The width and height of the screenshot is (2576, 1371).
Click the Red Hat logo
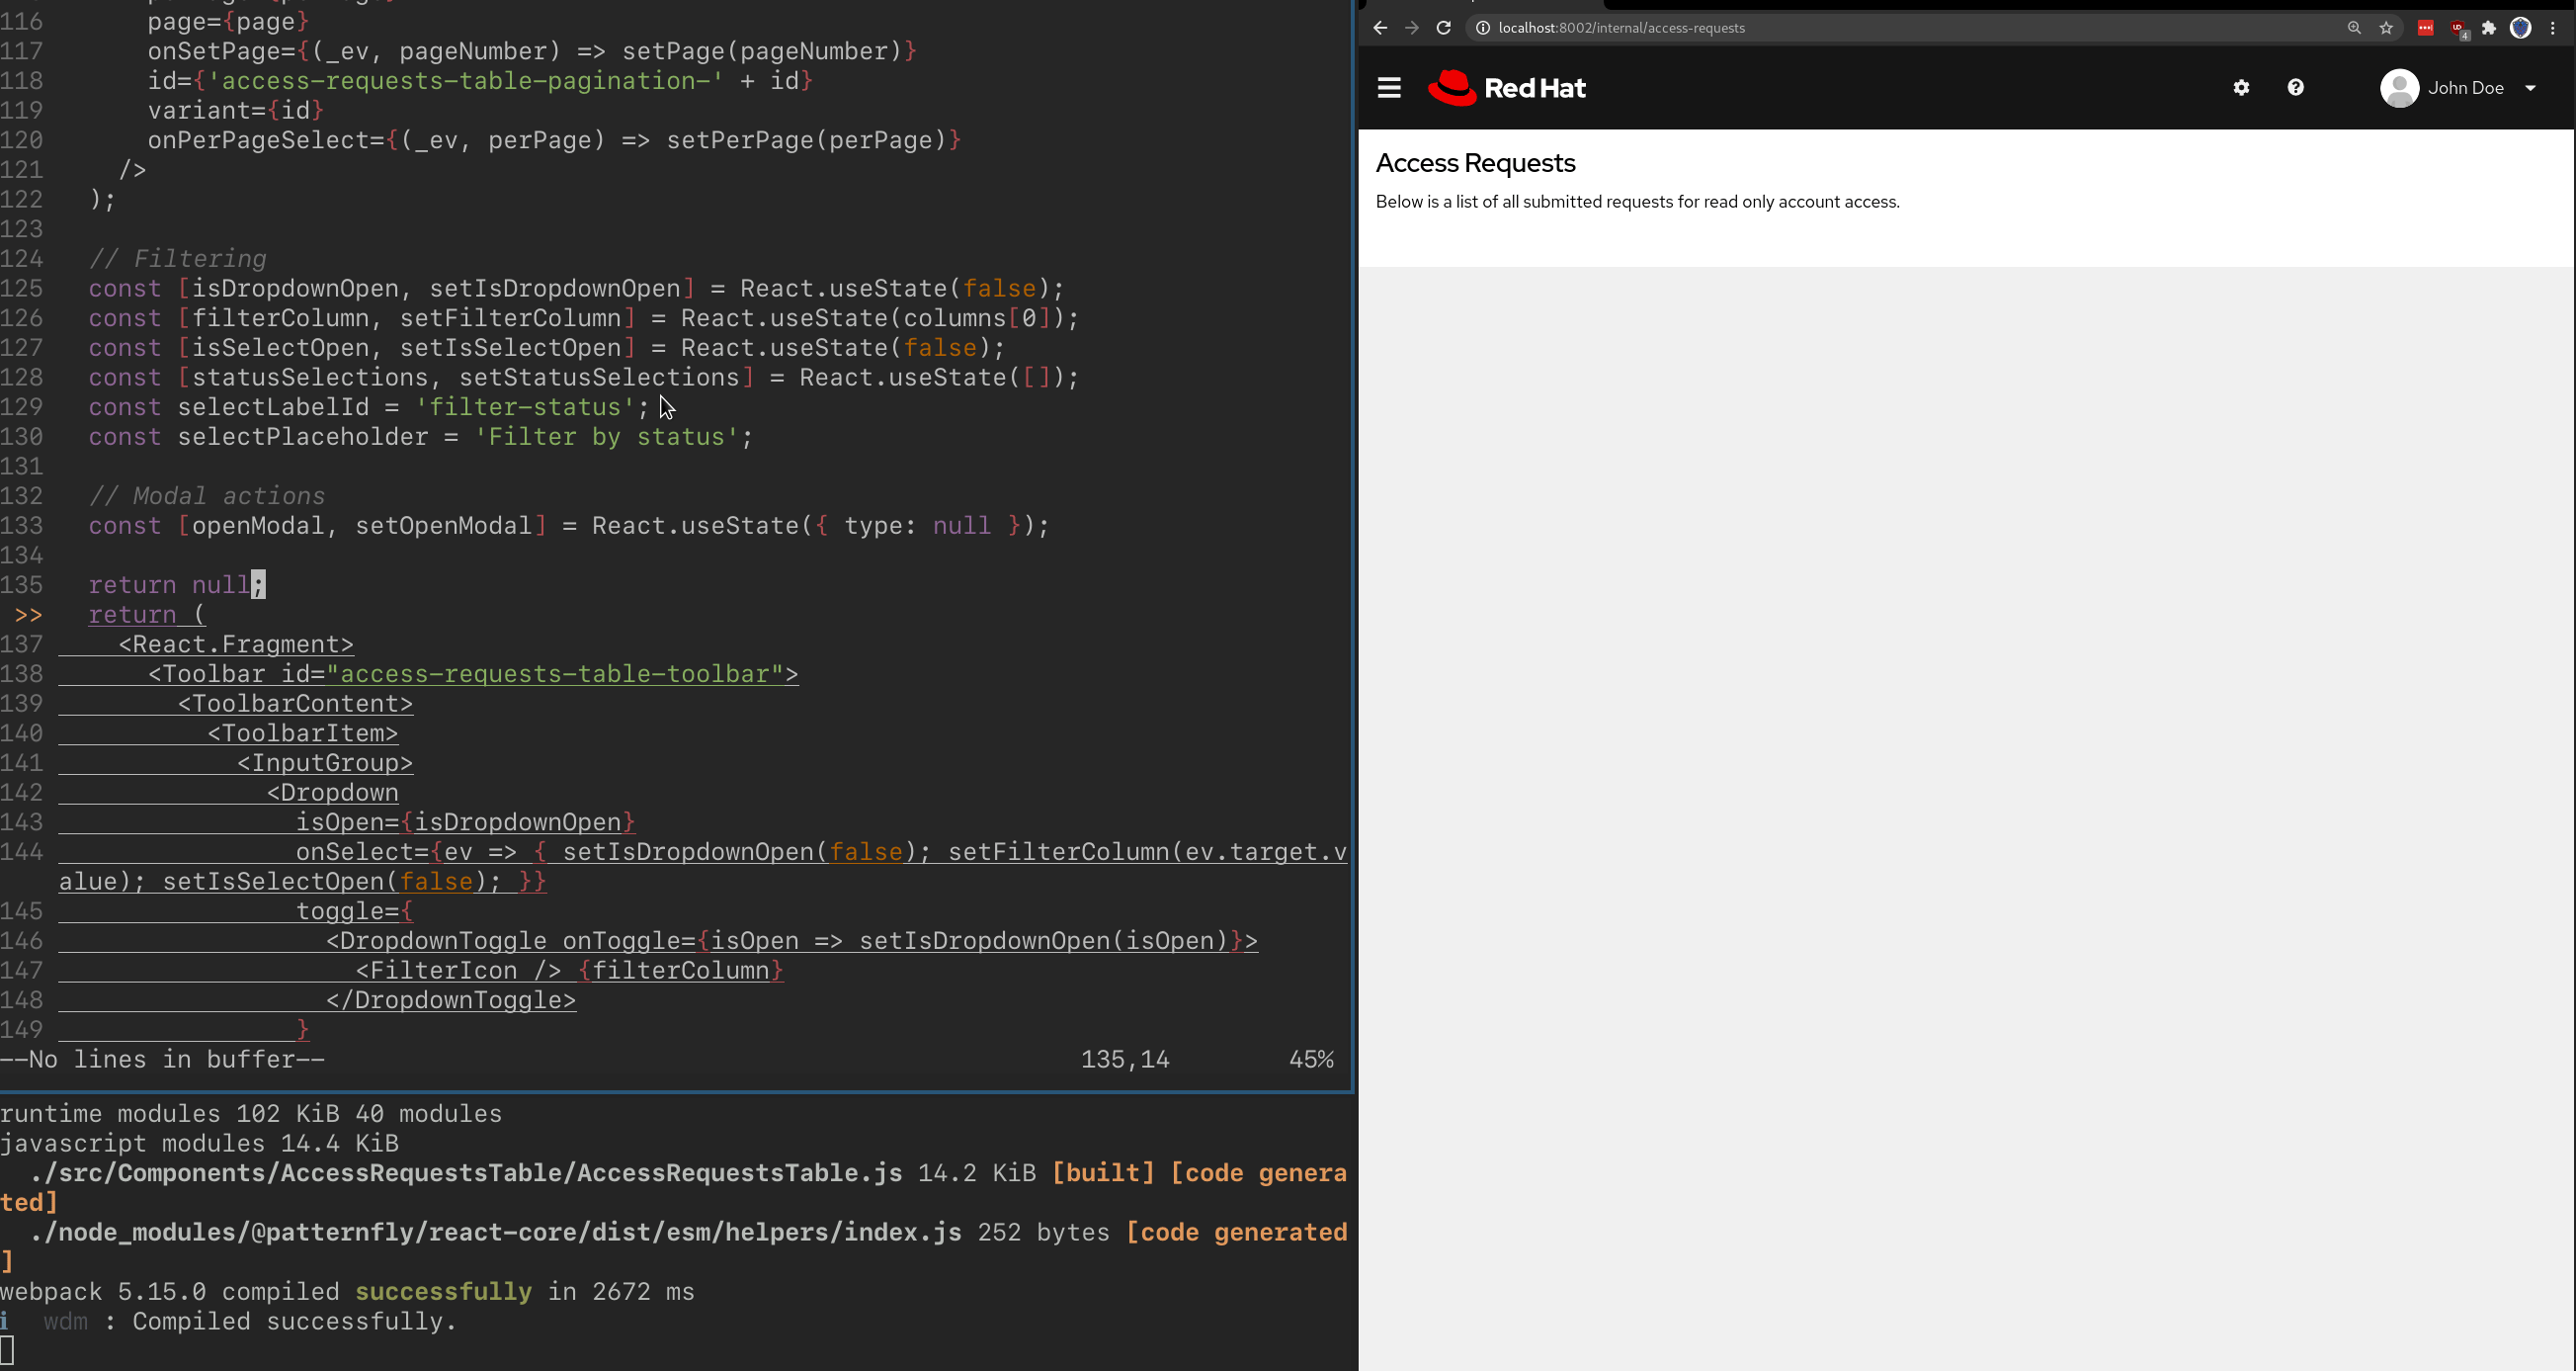pyautogui.click(x=1506, y=88)
